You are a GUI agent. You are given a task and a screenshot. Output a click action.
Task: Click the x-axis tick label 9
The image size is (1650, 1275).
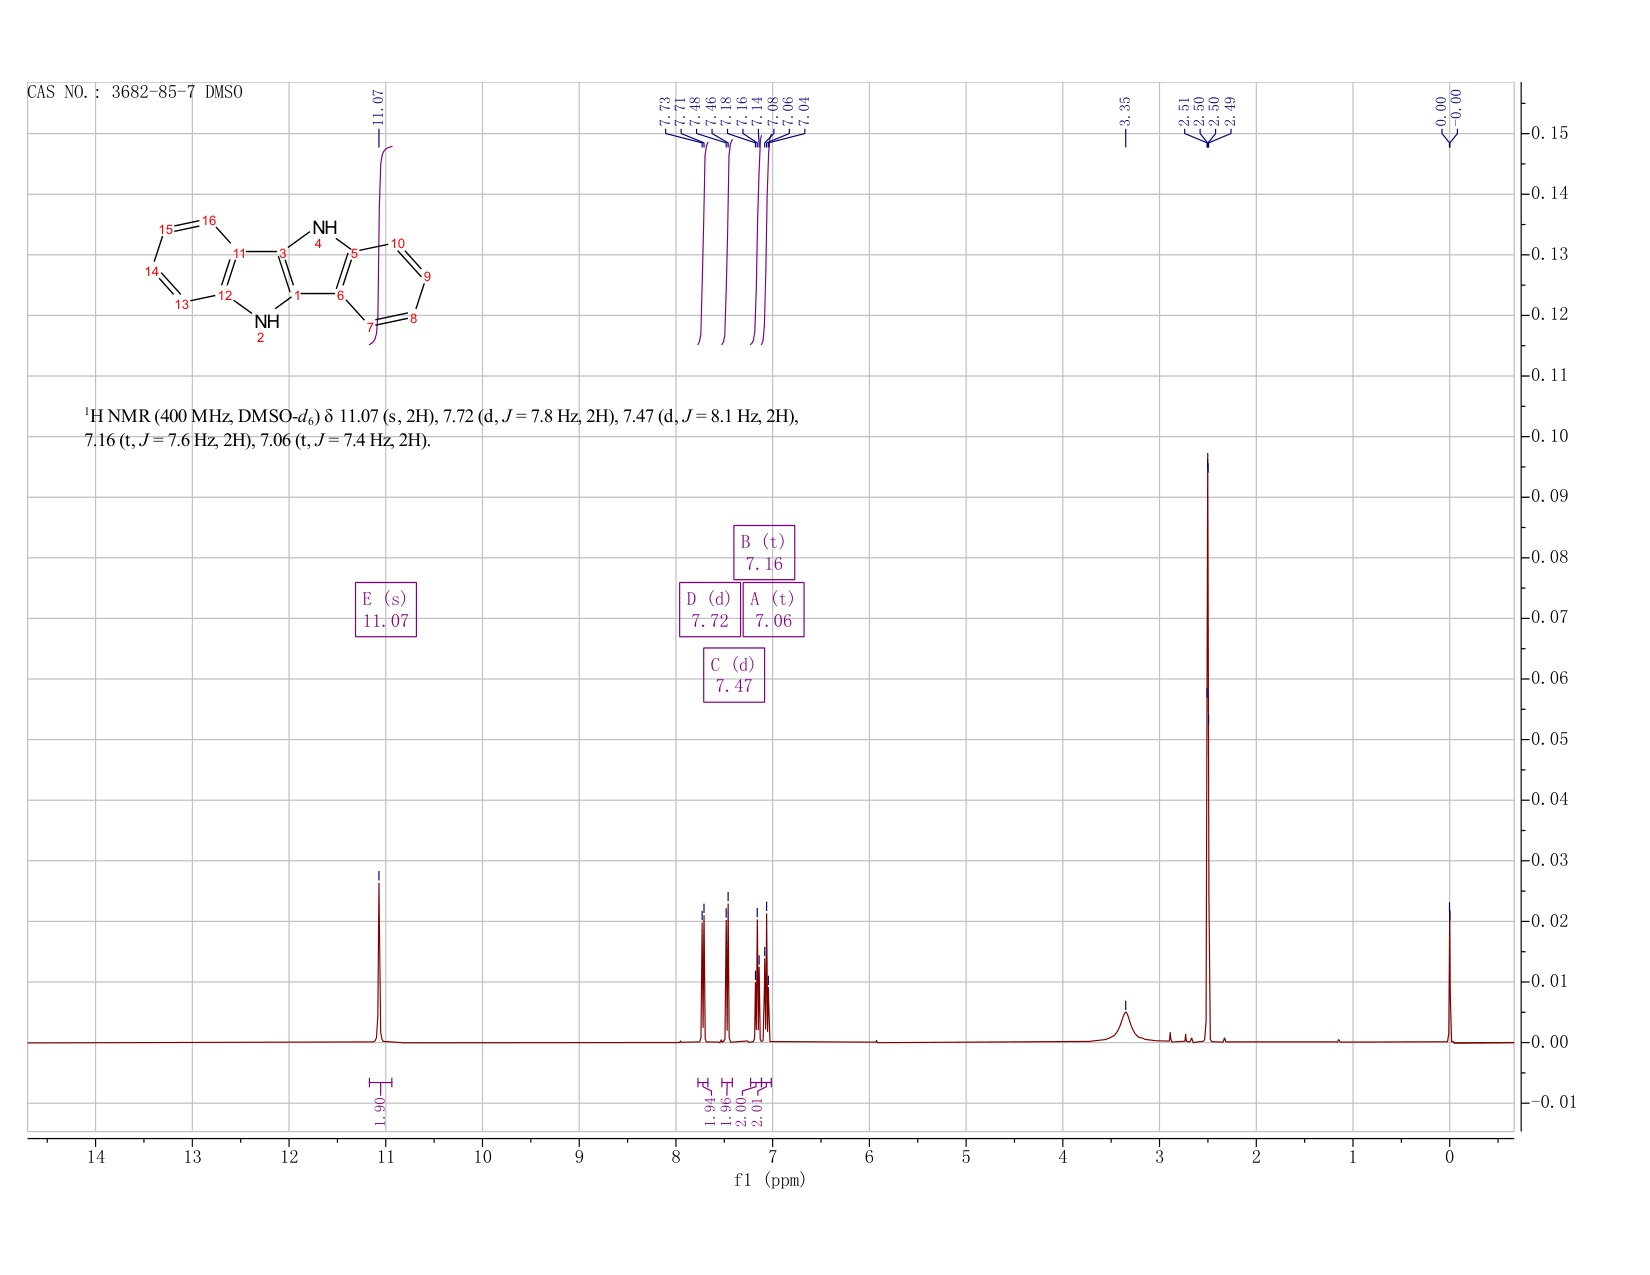pos(579,1157)
